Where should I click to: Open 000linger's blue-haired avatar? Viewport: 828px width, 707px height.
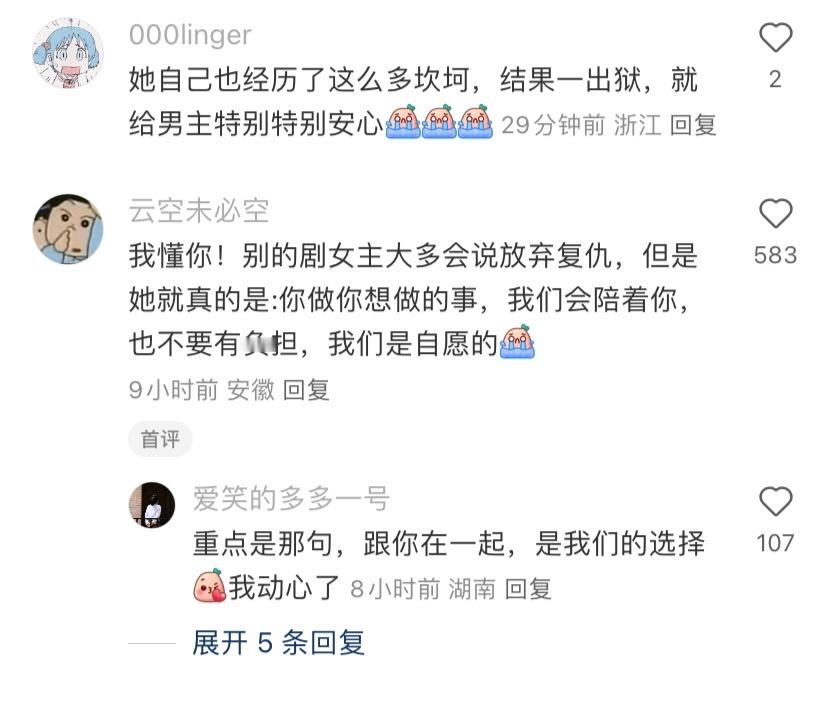tap(68, 53)
